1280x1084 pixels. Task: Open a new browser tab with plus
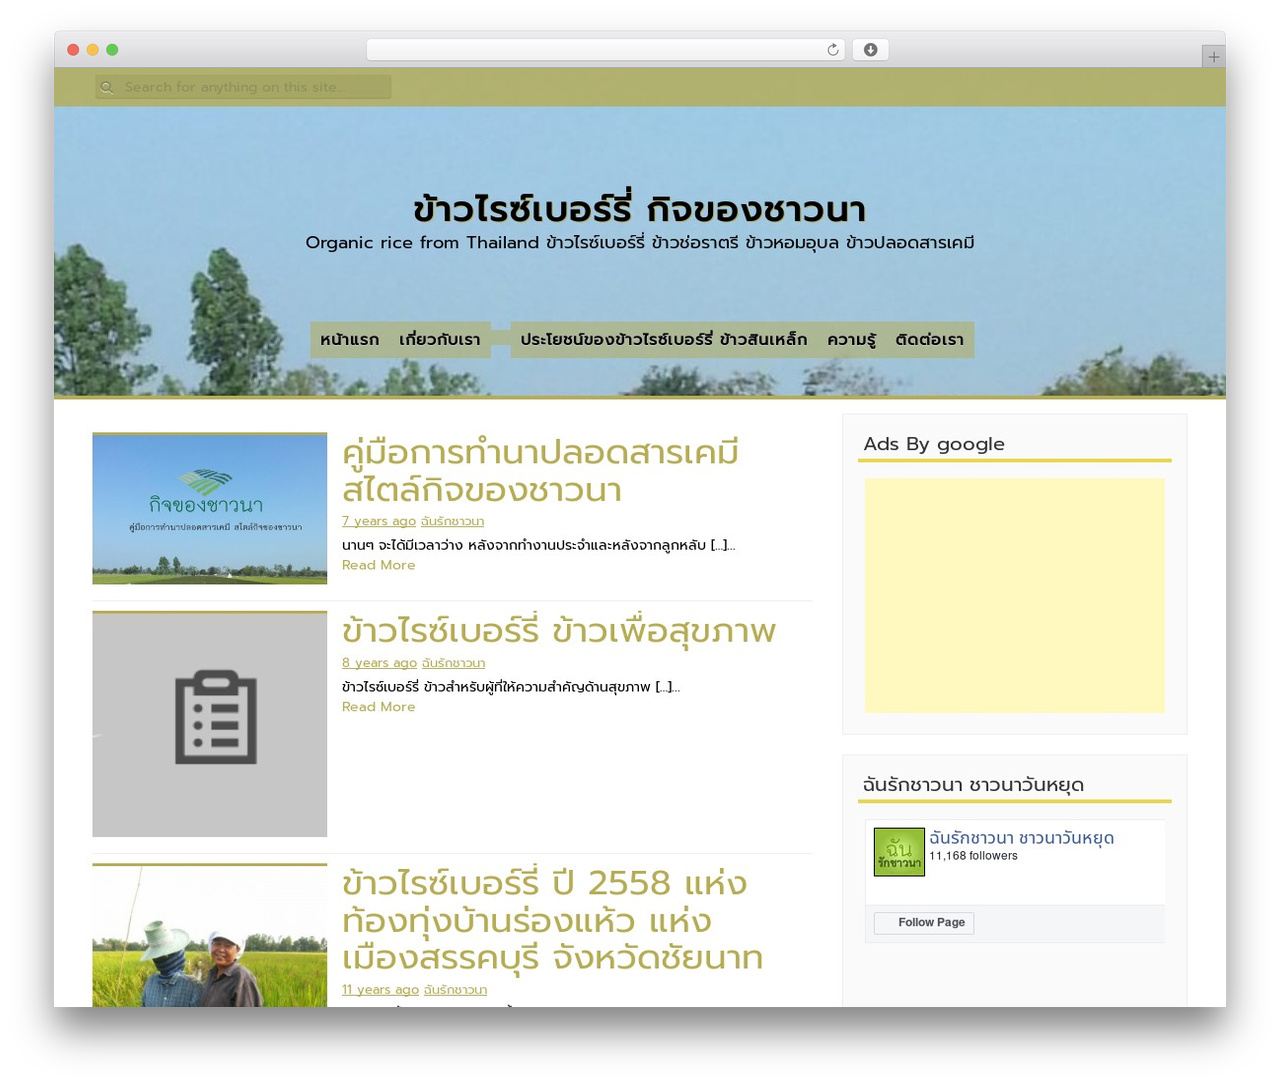(1213, 57)
